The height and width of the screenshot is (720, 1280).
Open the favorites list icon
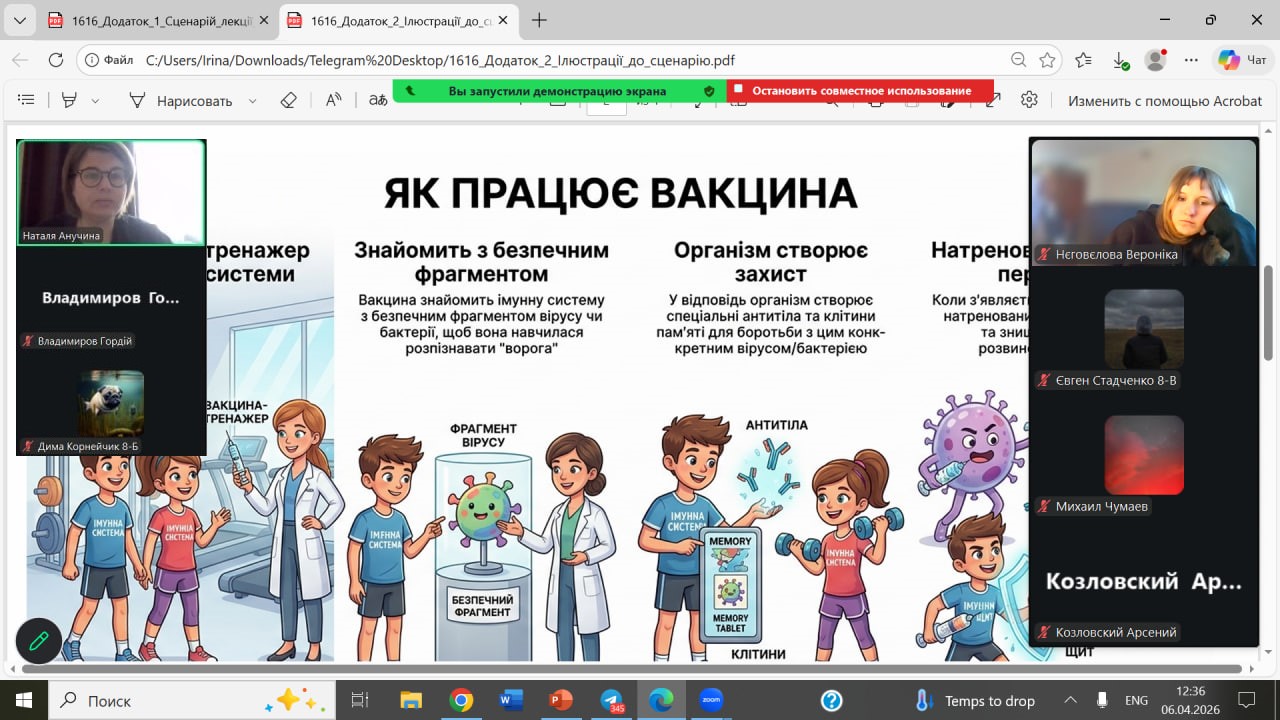pos(1084,60)
